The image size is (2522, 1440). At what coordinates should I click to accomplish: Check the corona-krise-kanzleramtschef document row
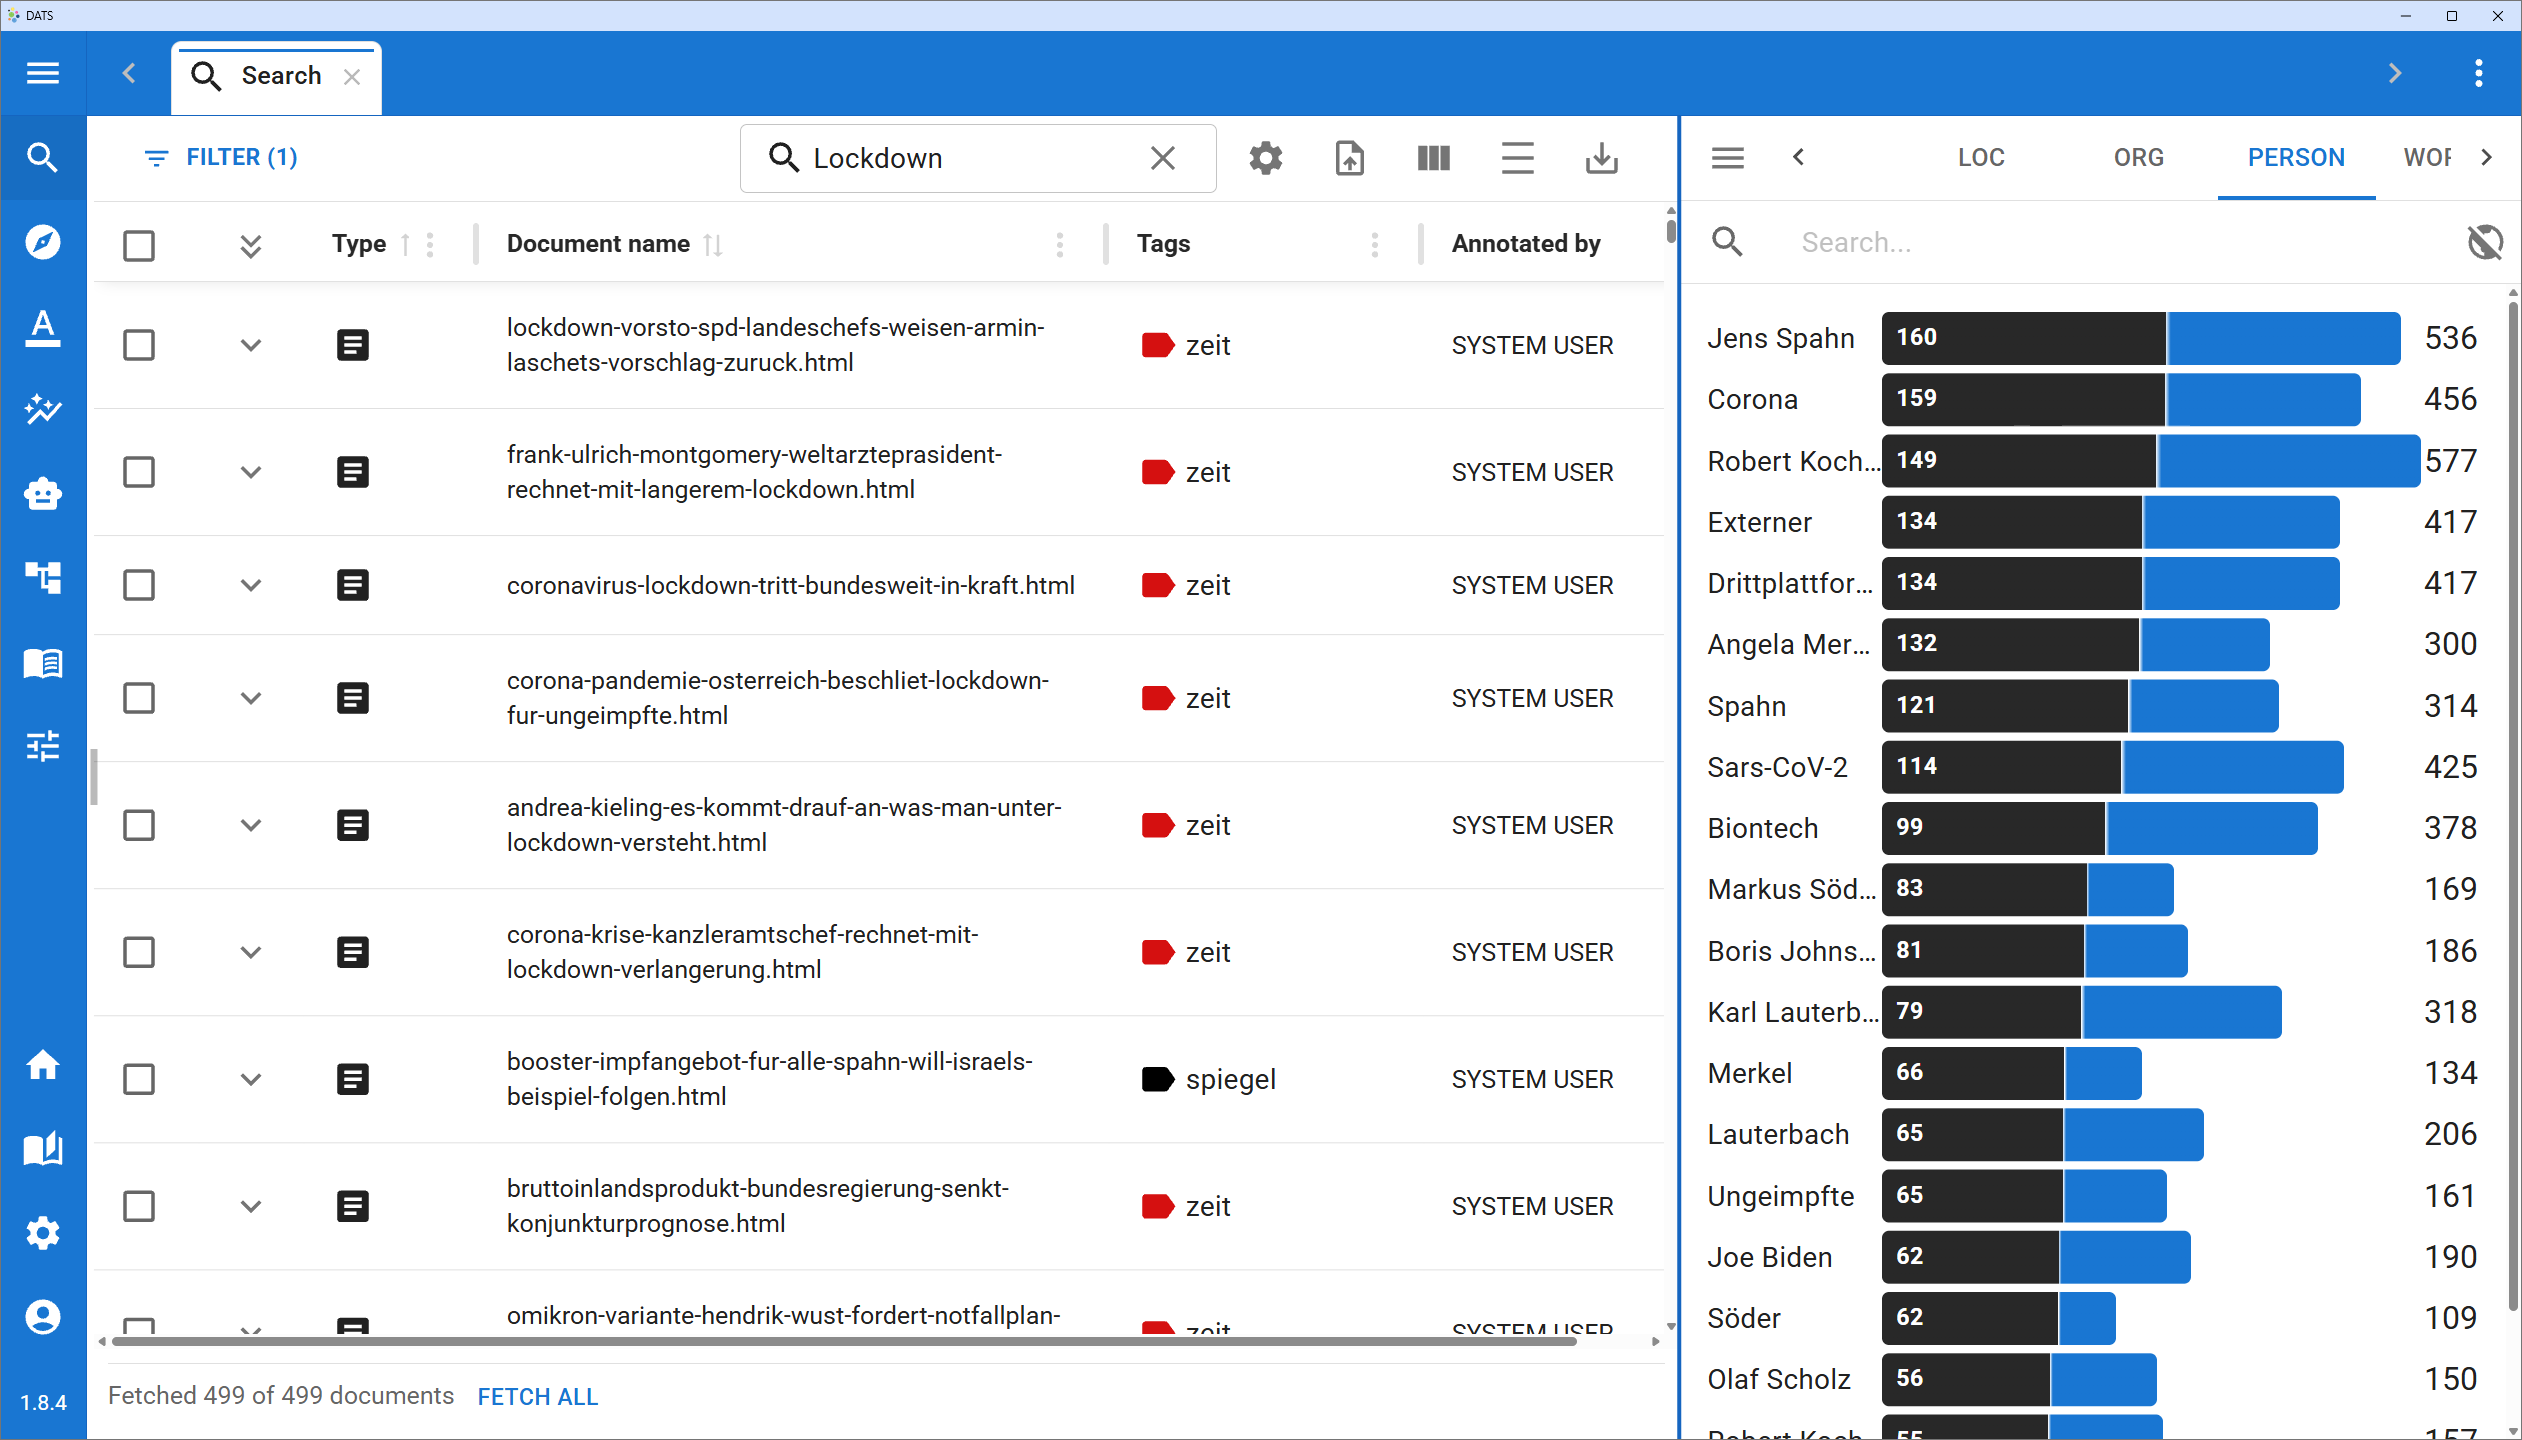139,952
